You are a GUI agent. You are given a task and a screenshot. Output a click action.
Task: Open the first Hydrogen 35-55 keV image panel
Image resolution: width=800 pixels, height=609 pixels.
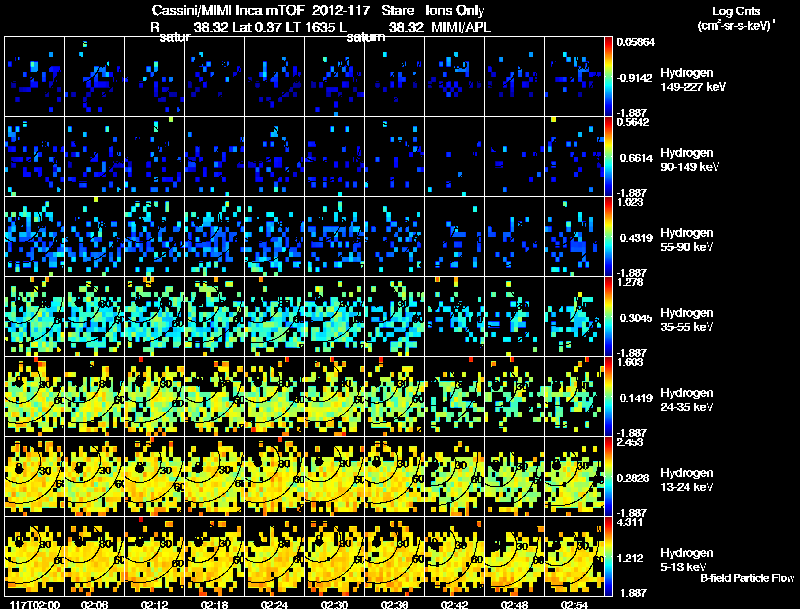[34, 316]
